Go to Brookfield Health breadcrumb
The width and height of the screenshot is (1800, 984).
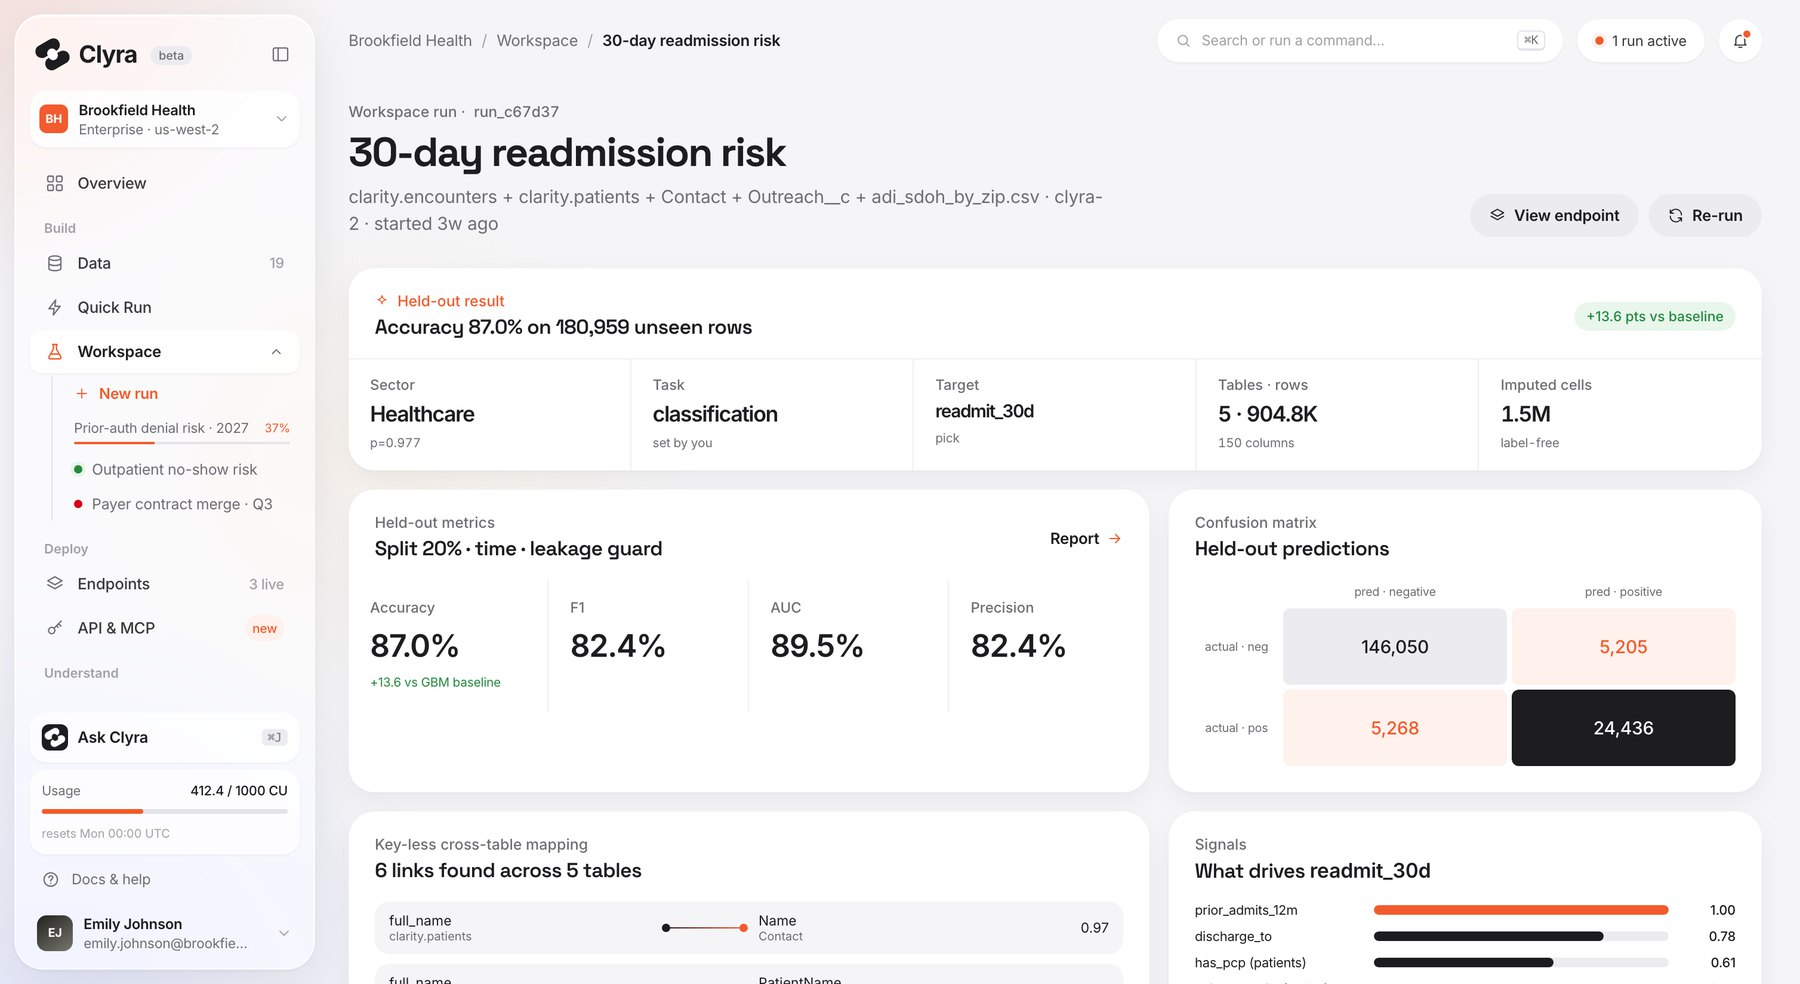pos(410,41)
